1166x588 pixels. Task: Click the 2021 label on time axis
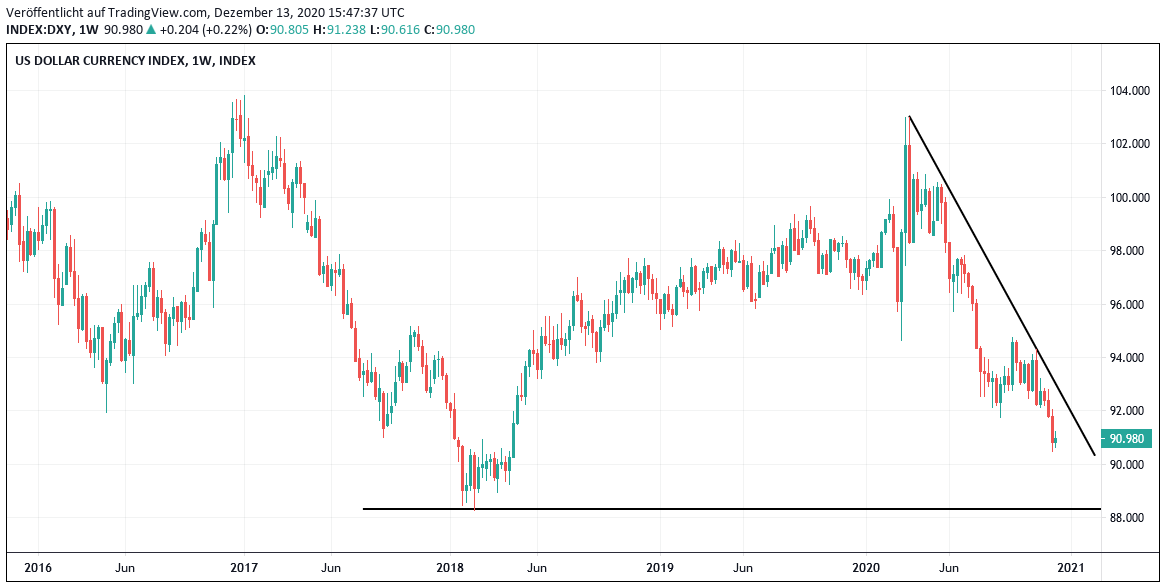click(1071, 568)
